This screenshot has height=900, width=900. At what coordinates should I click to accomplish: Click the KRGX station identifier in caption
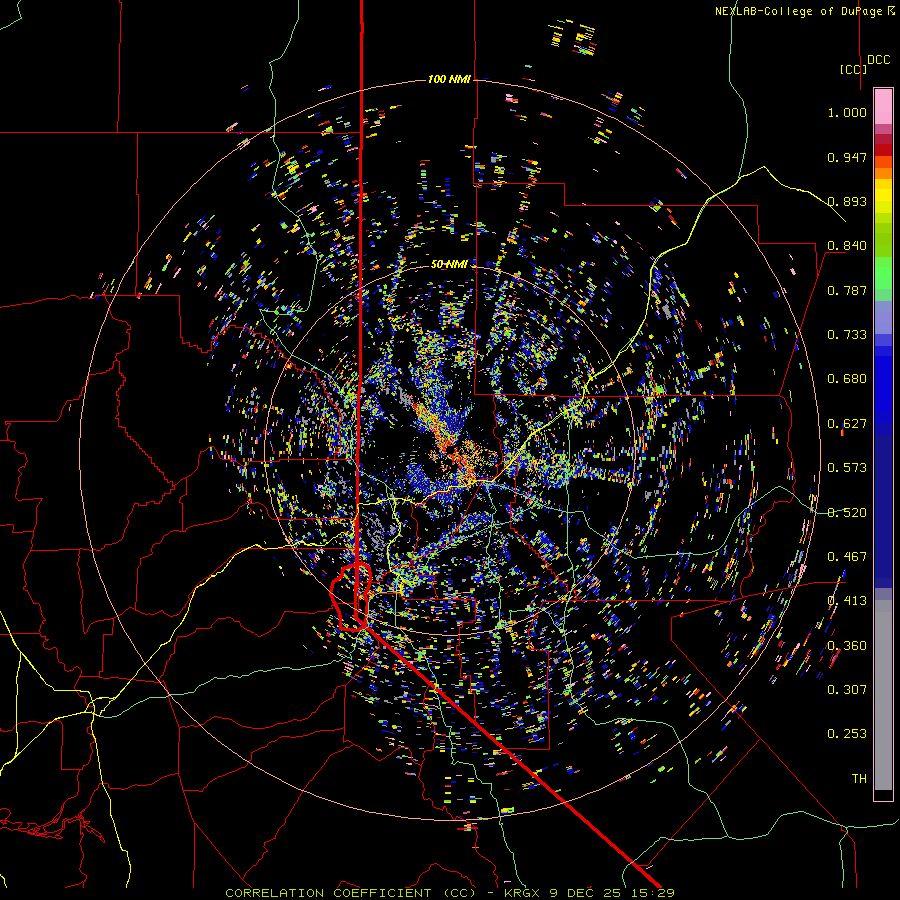523,893
